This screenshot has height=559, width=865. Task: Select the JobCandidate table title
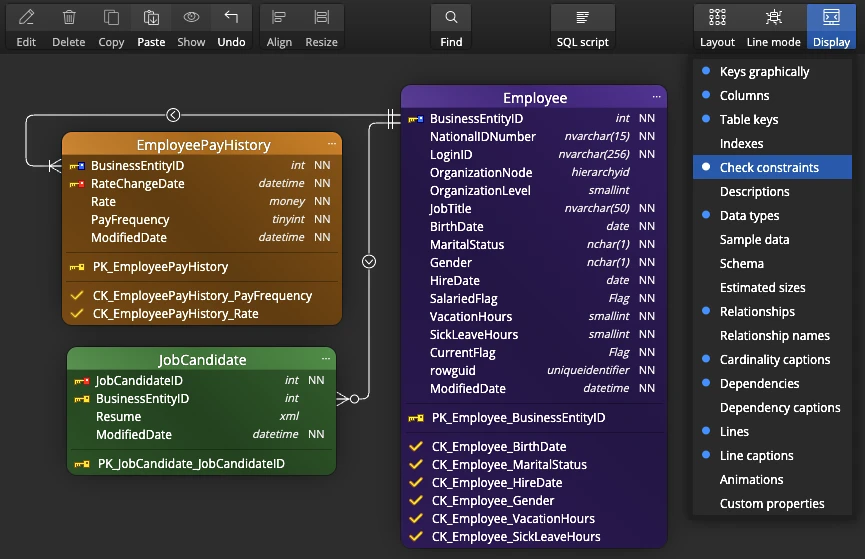[202, 360]
